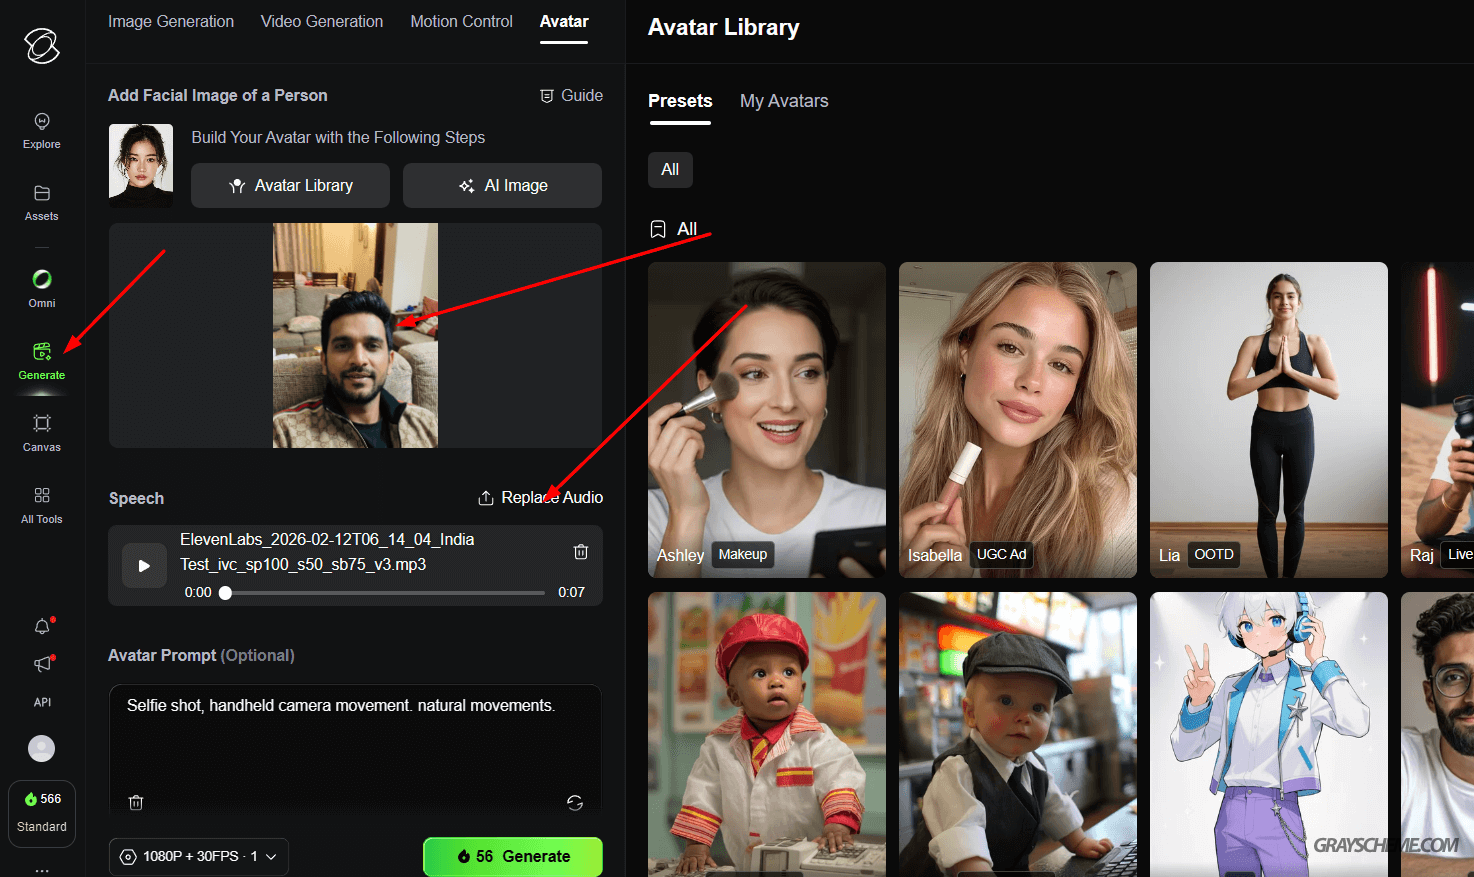Open All Tools grid icon
This screenshot has height=877, width=1474.
point(42,504)
